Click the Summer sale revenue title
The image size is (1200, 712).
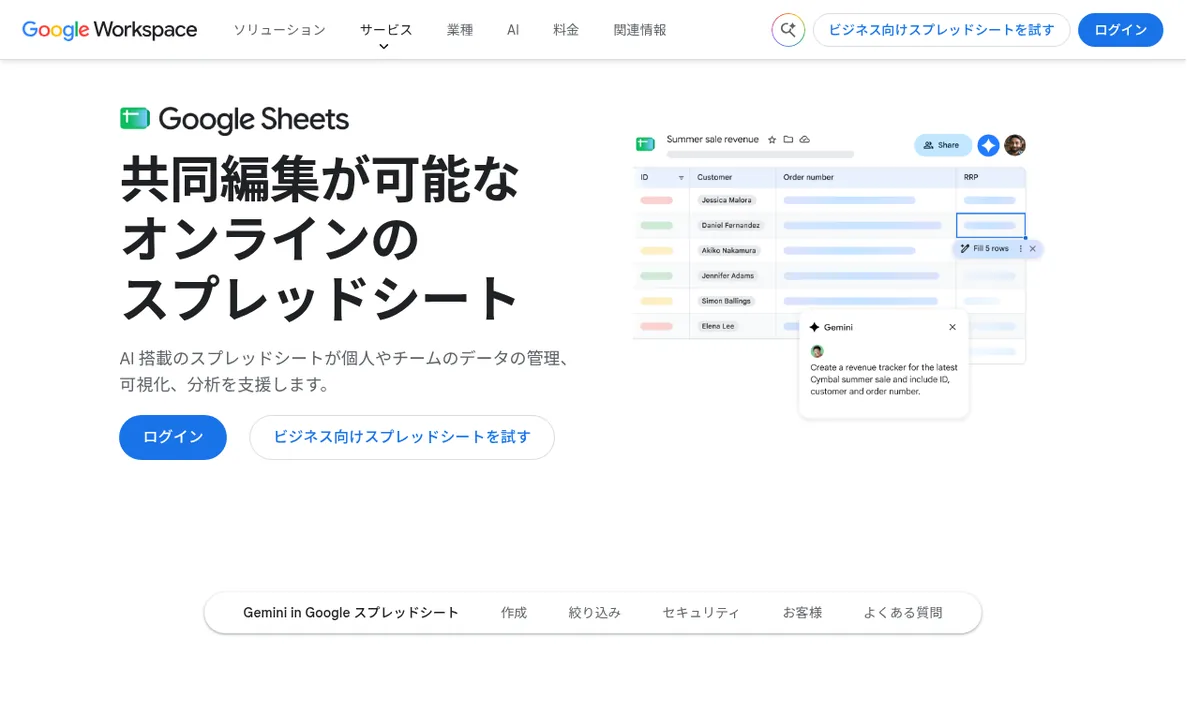tap(712, 140)
